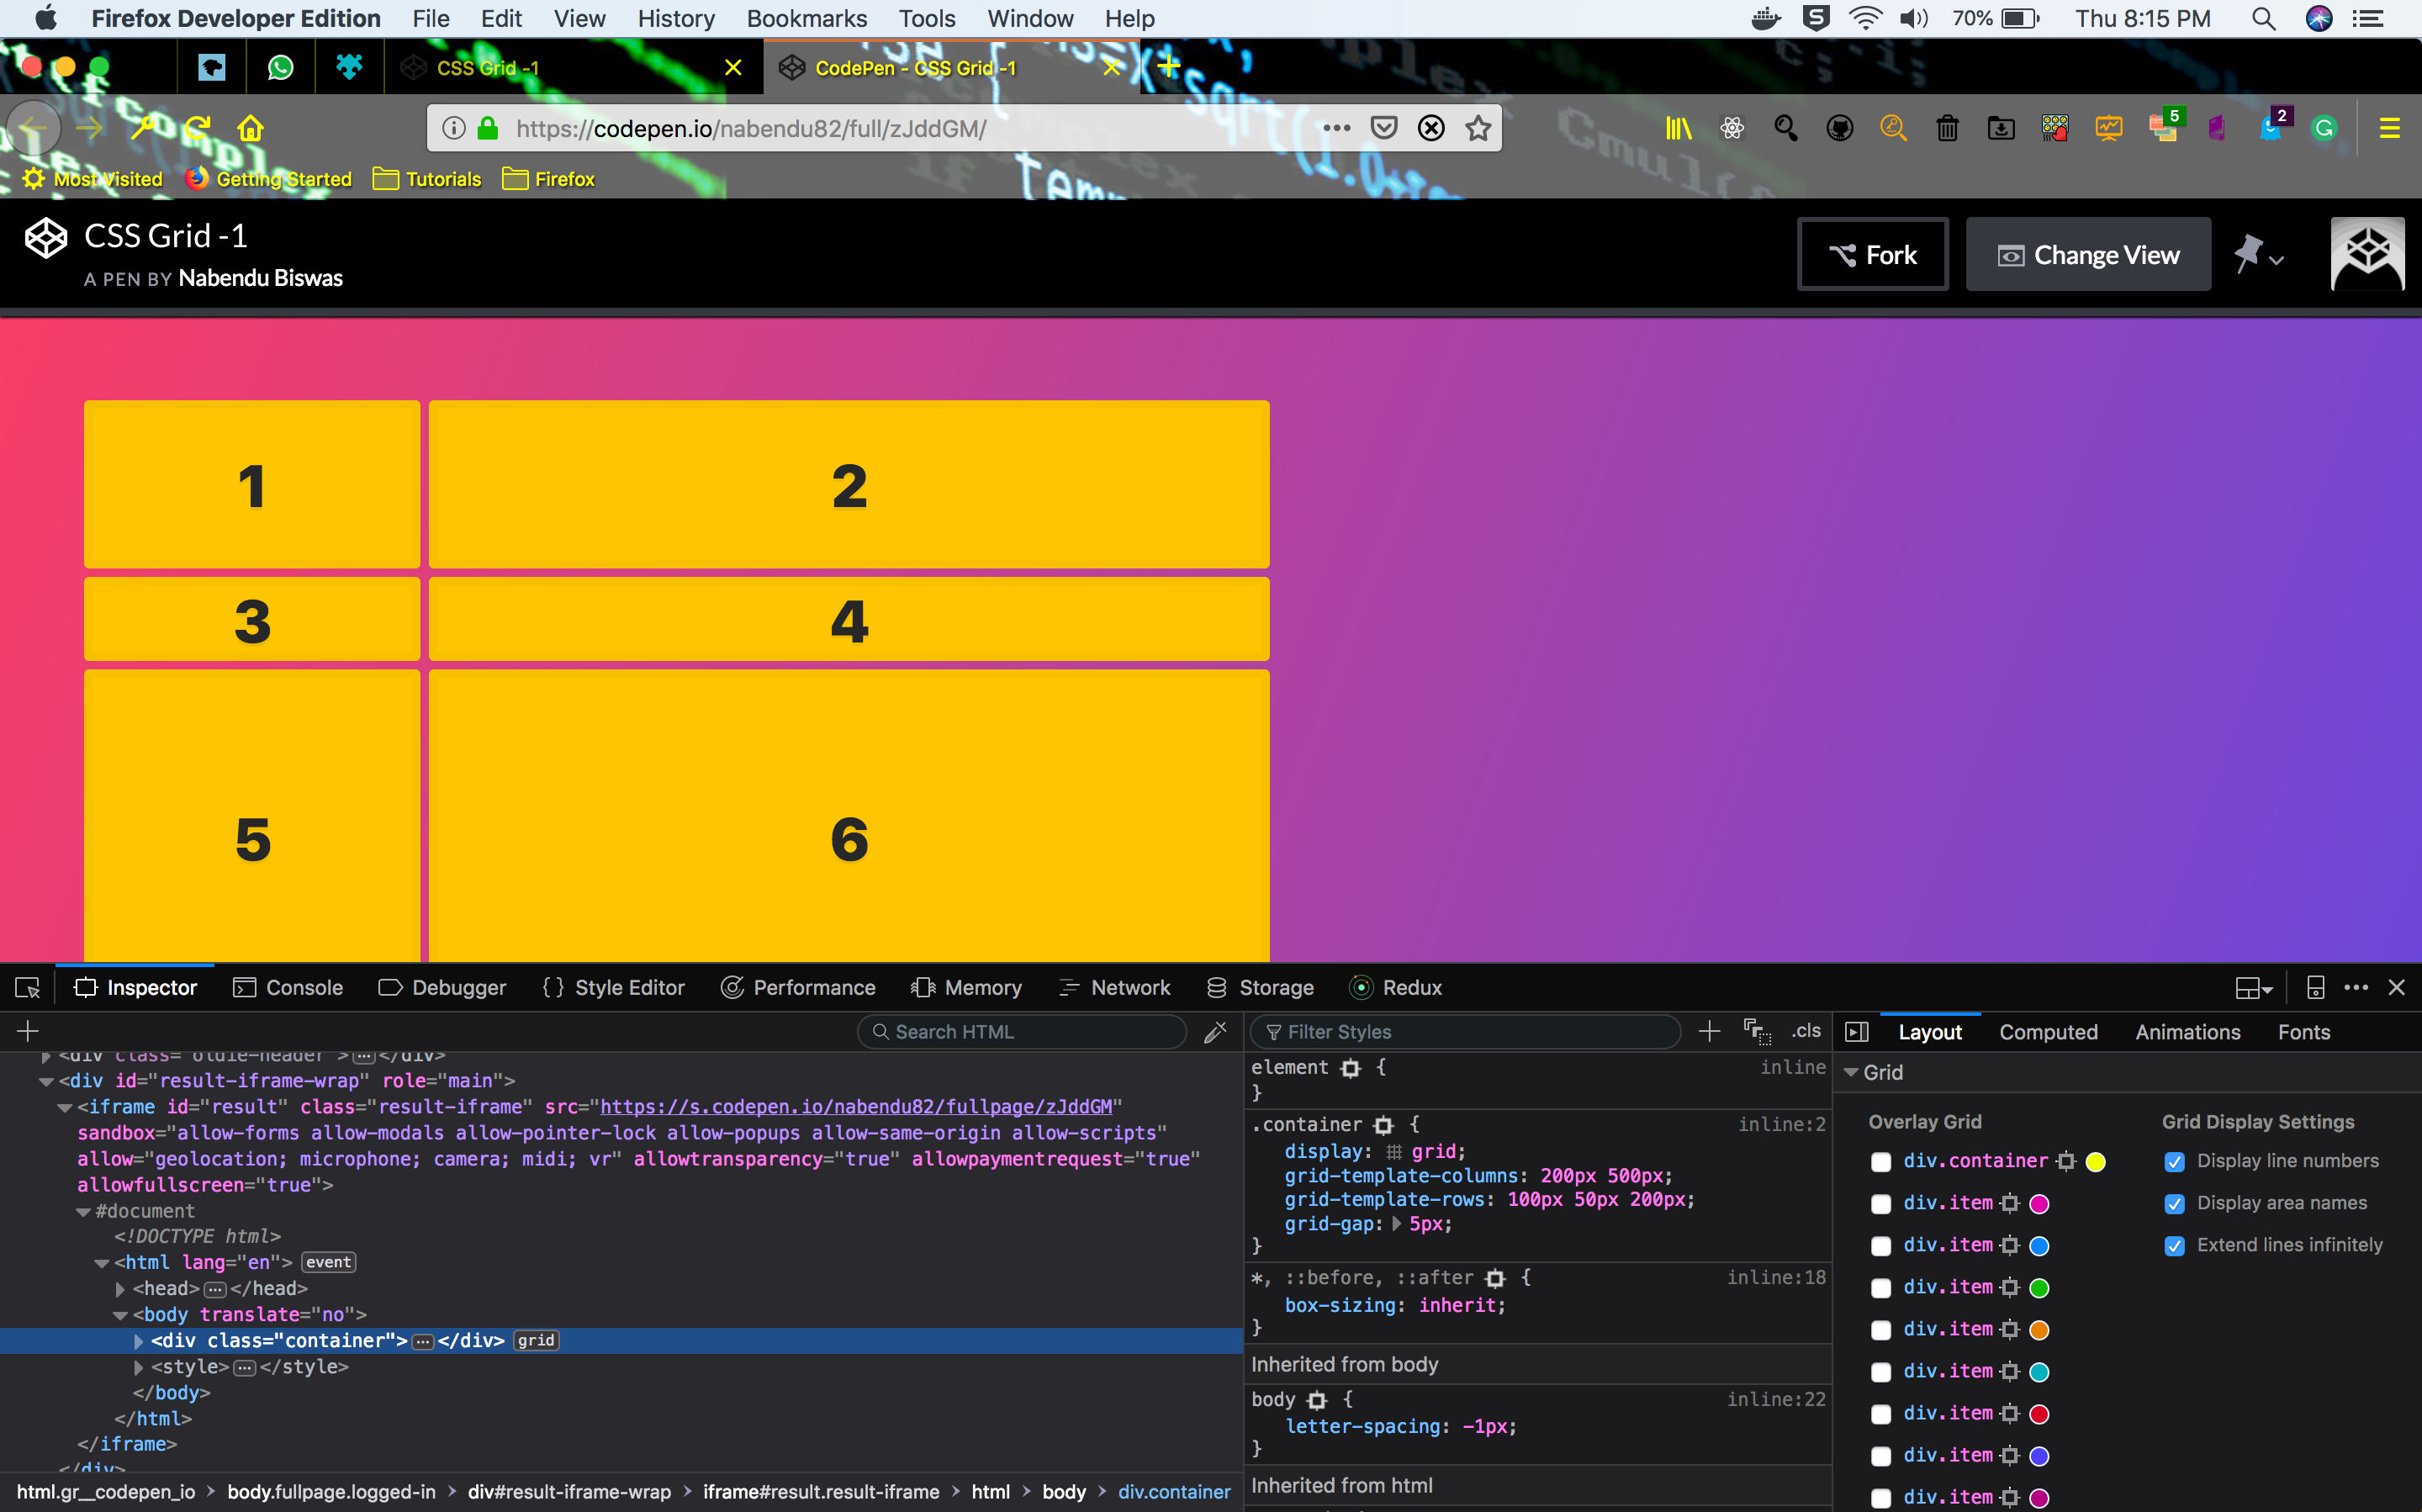The height and width of the screenshot is (1512, 2422).
Task: Switch to the Computed tab
Action: [x=2048, y=1032]
